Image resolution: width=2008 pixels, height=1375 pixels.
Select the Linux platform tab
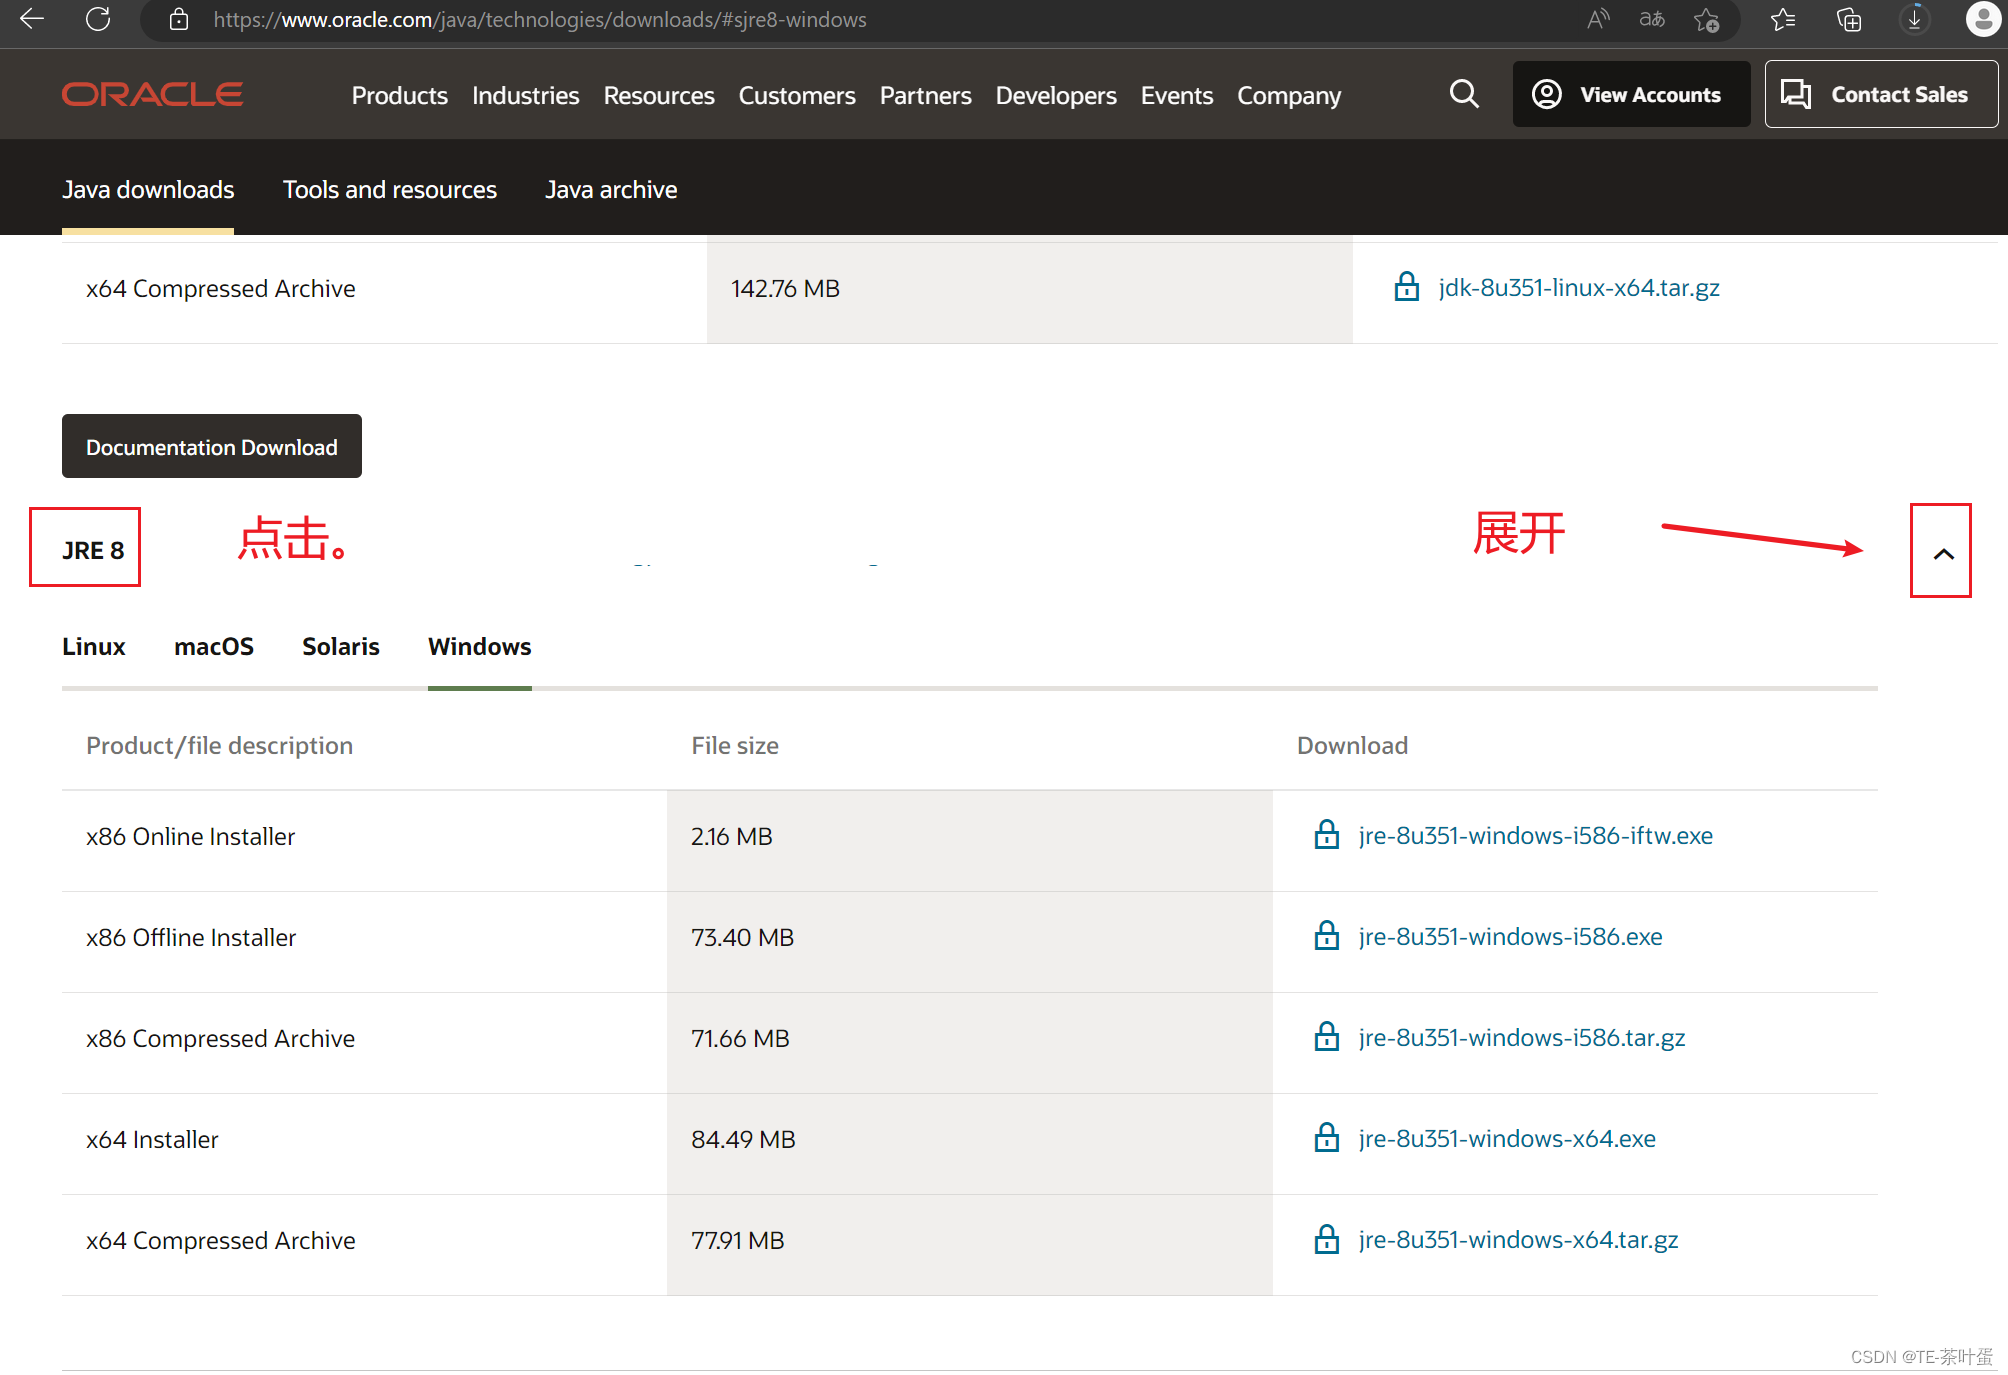[94, 646]
